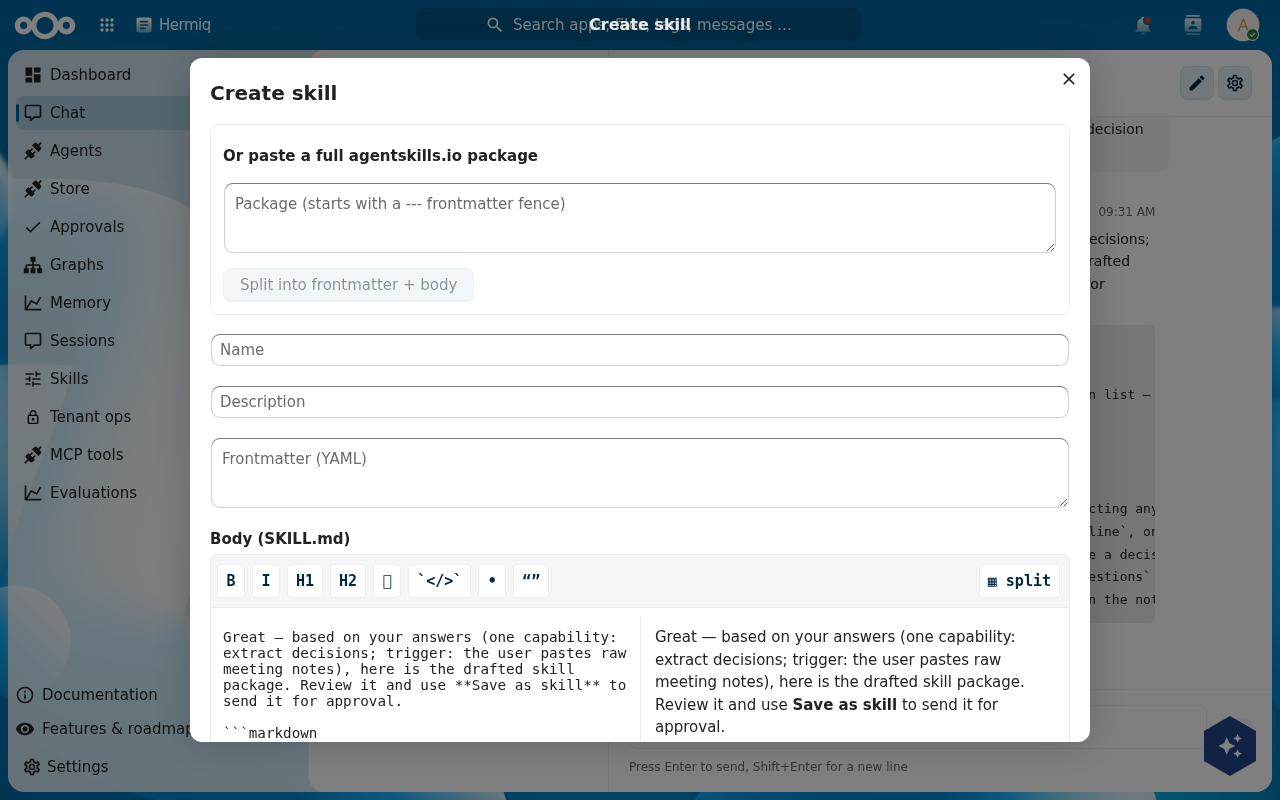The image size is (1280, 800).
Task: Open Chat in the sidebar
Action: (67, 113)
